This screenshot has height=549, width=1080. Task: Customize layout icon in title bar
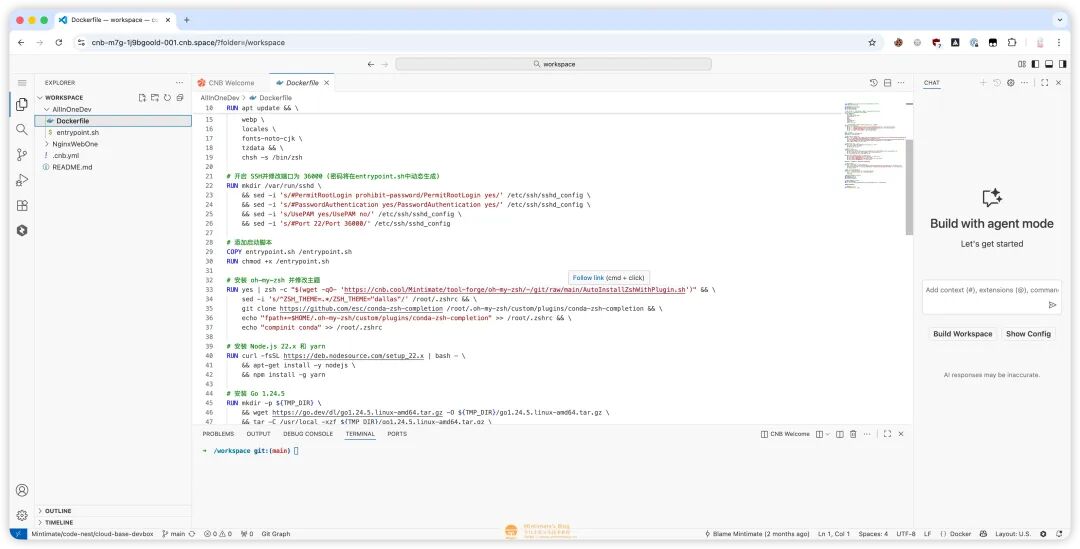click(x=1021, y=64)
